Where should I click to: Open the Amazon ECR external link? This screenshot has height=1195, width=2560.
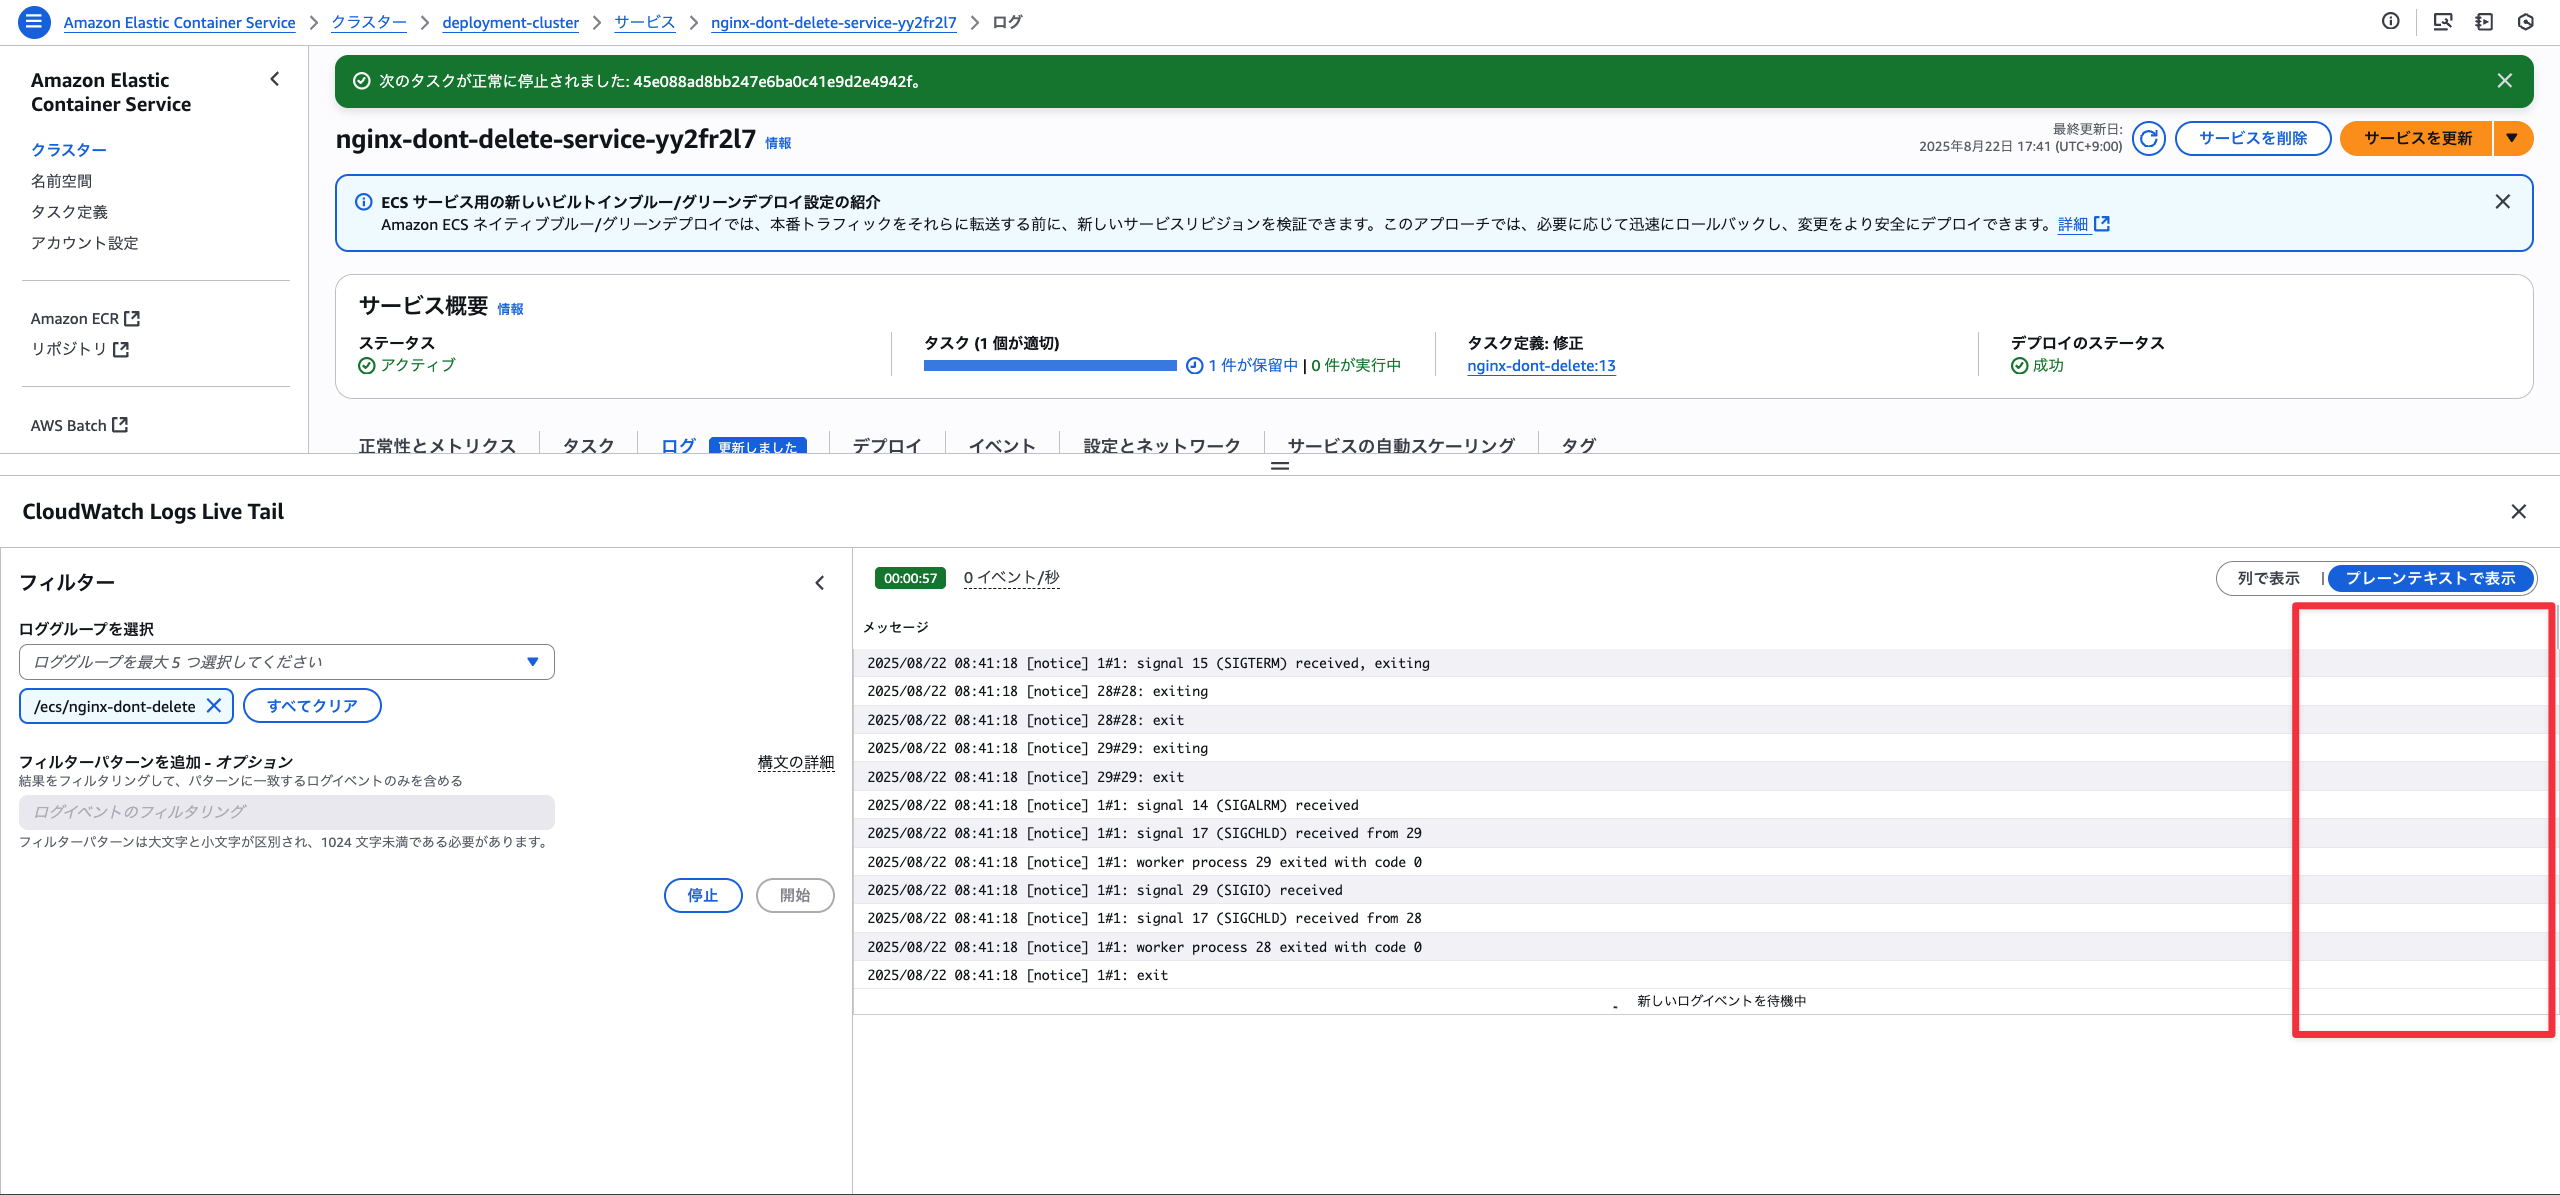pos(85,318)
